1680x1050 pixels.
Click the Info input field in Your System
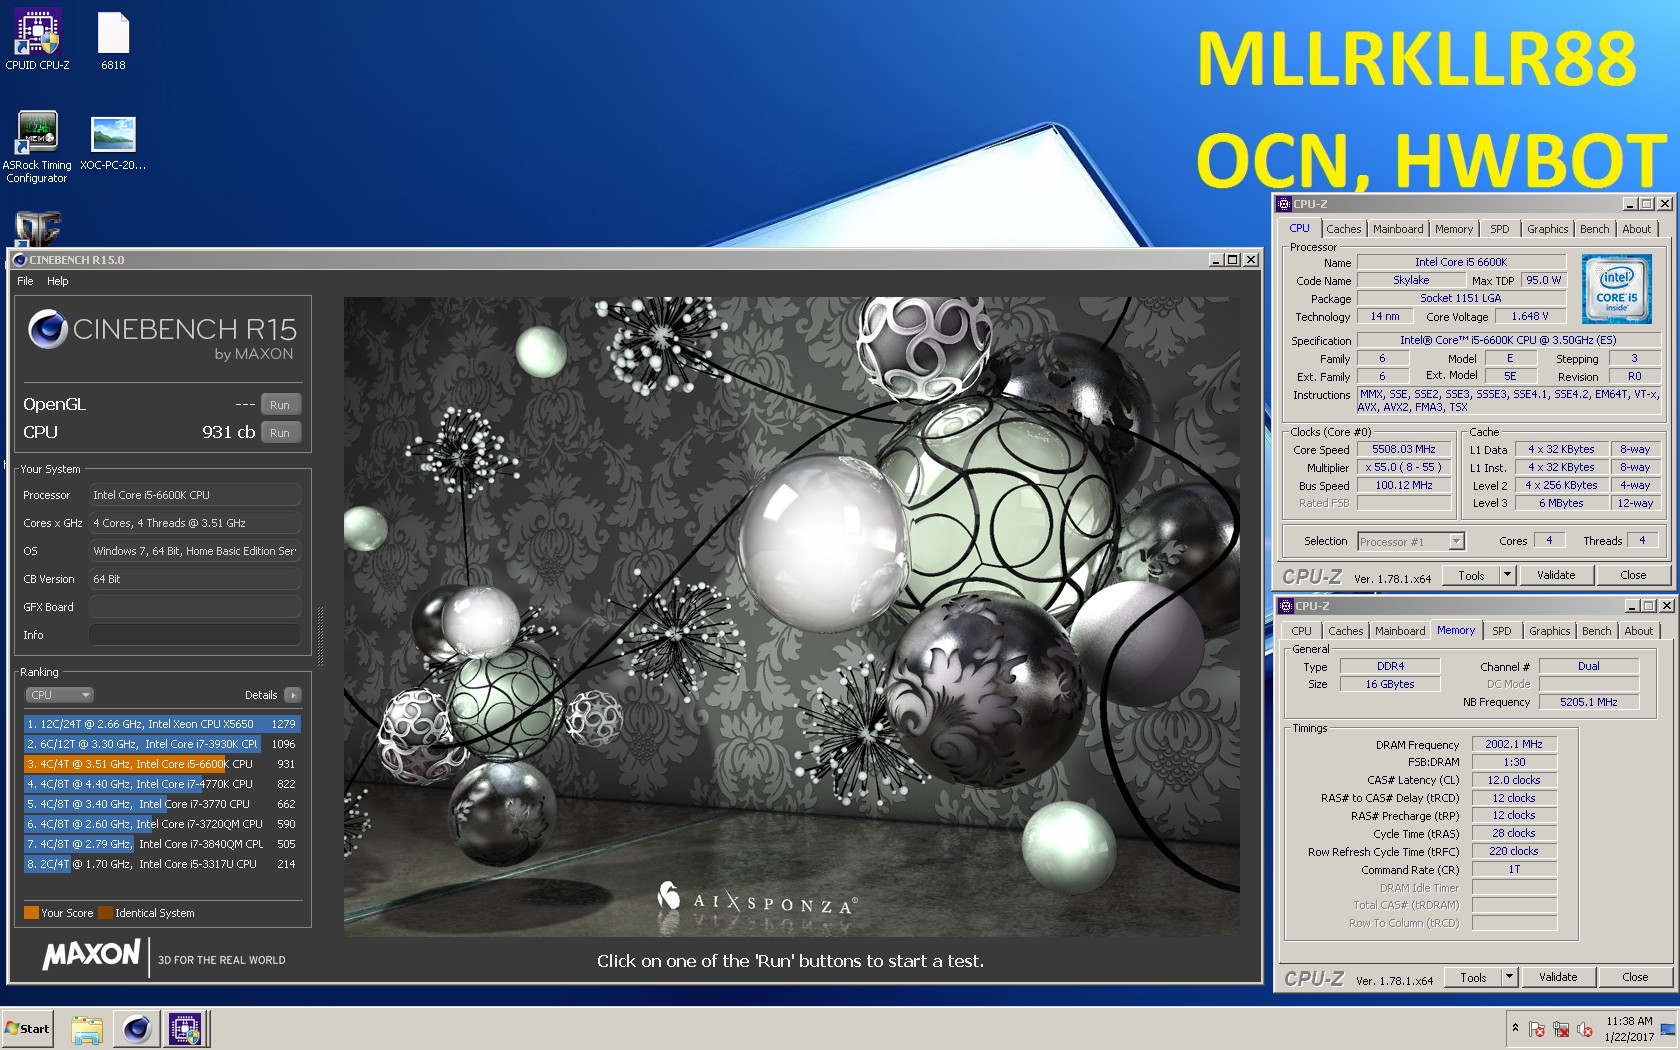[x=195, y=635]
